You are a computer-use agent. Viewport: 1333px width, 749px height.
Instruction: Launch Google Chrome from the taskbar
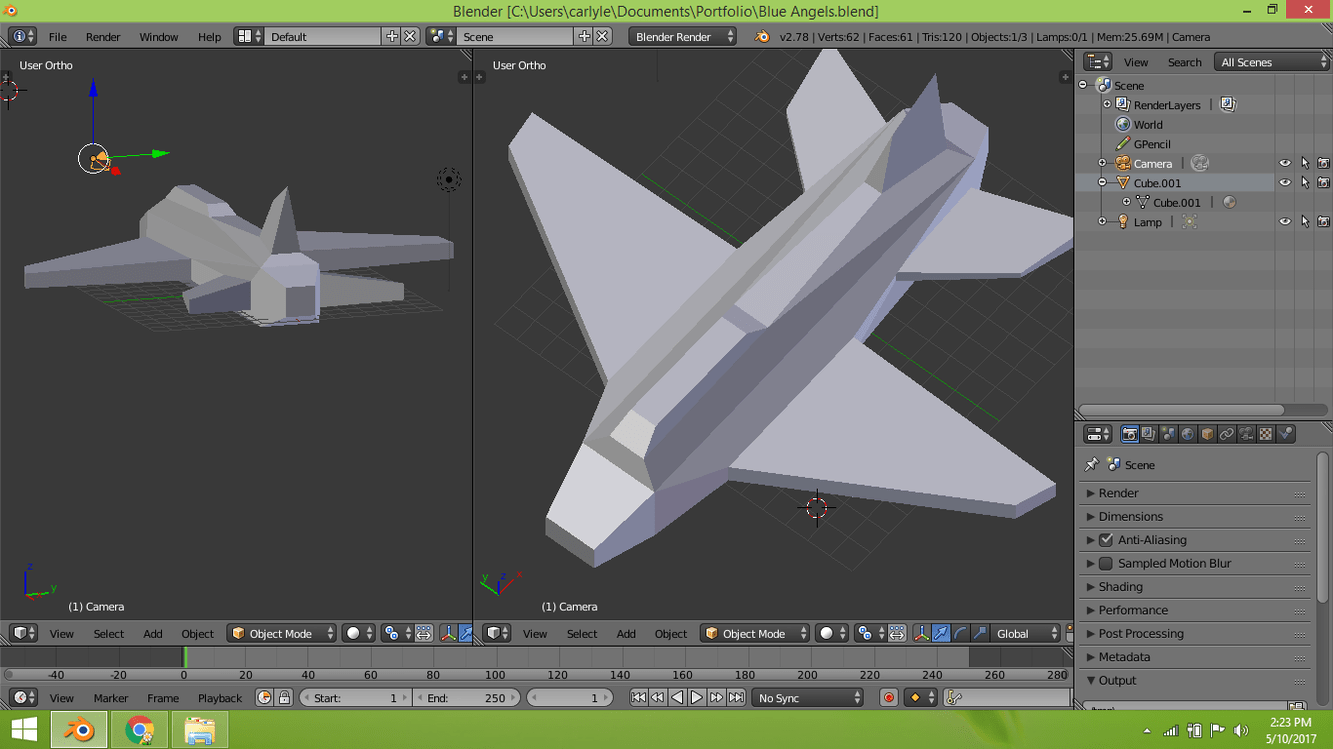139,730
